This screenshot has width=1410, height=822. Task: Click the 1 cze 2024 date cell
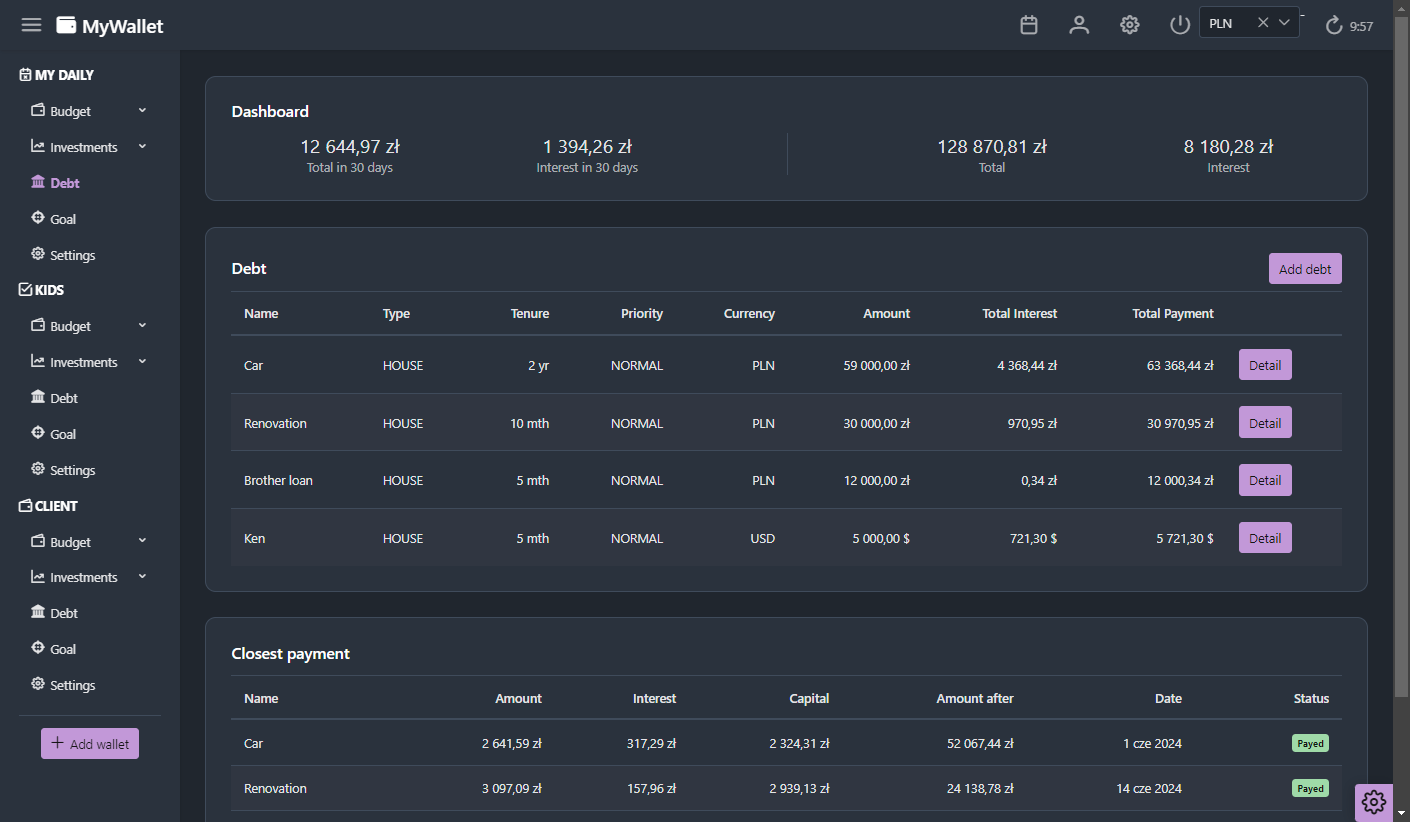click(1152, 744)
